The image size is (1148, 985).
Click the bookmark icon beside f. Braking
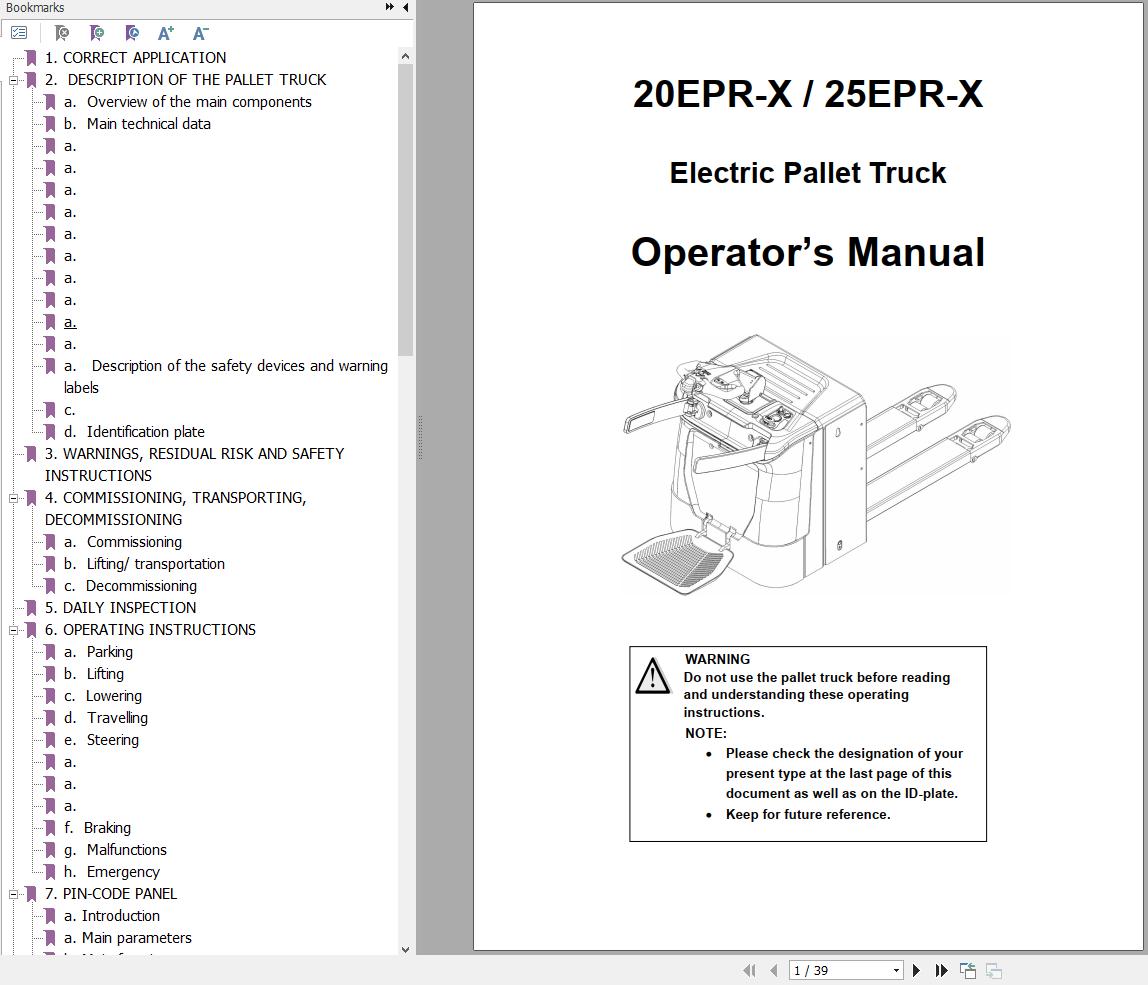pyautogui.click(x=50, y=828)
